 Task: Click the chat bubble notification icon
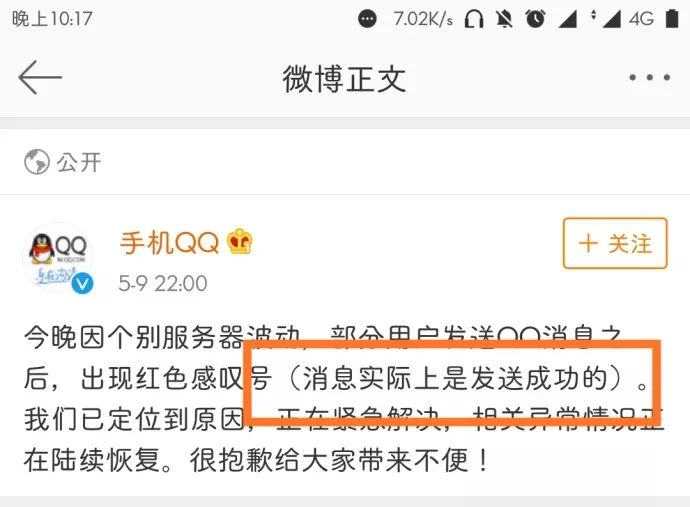pyautogui.click(x=367, y=19)
